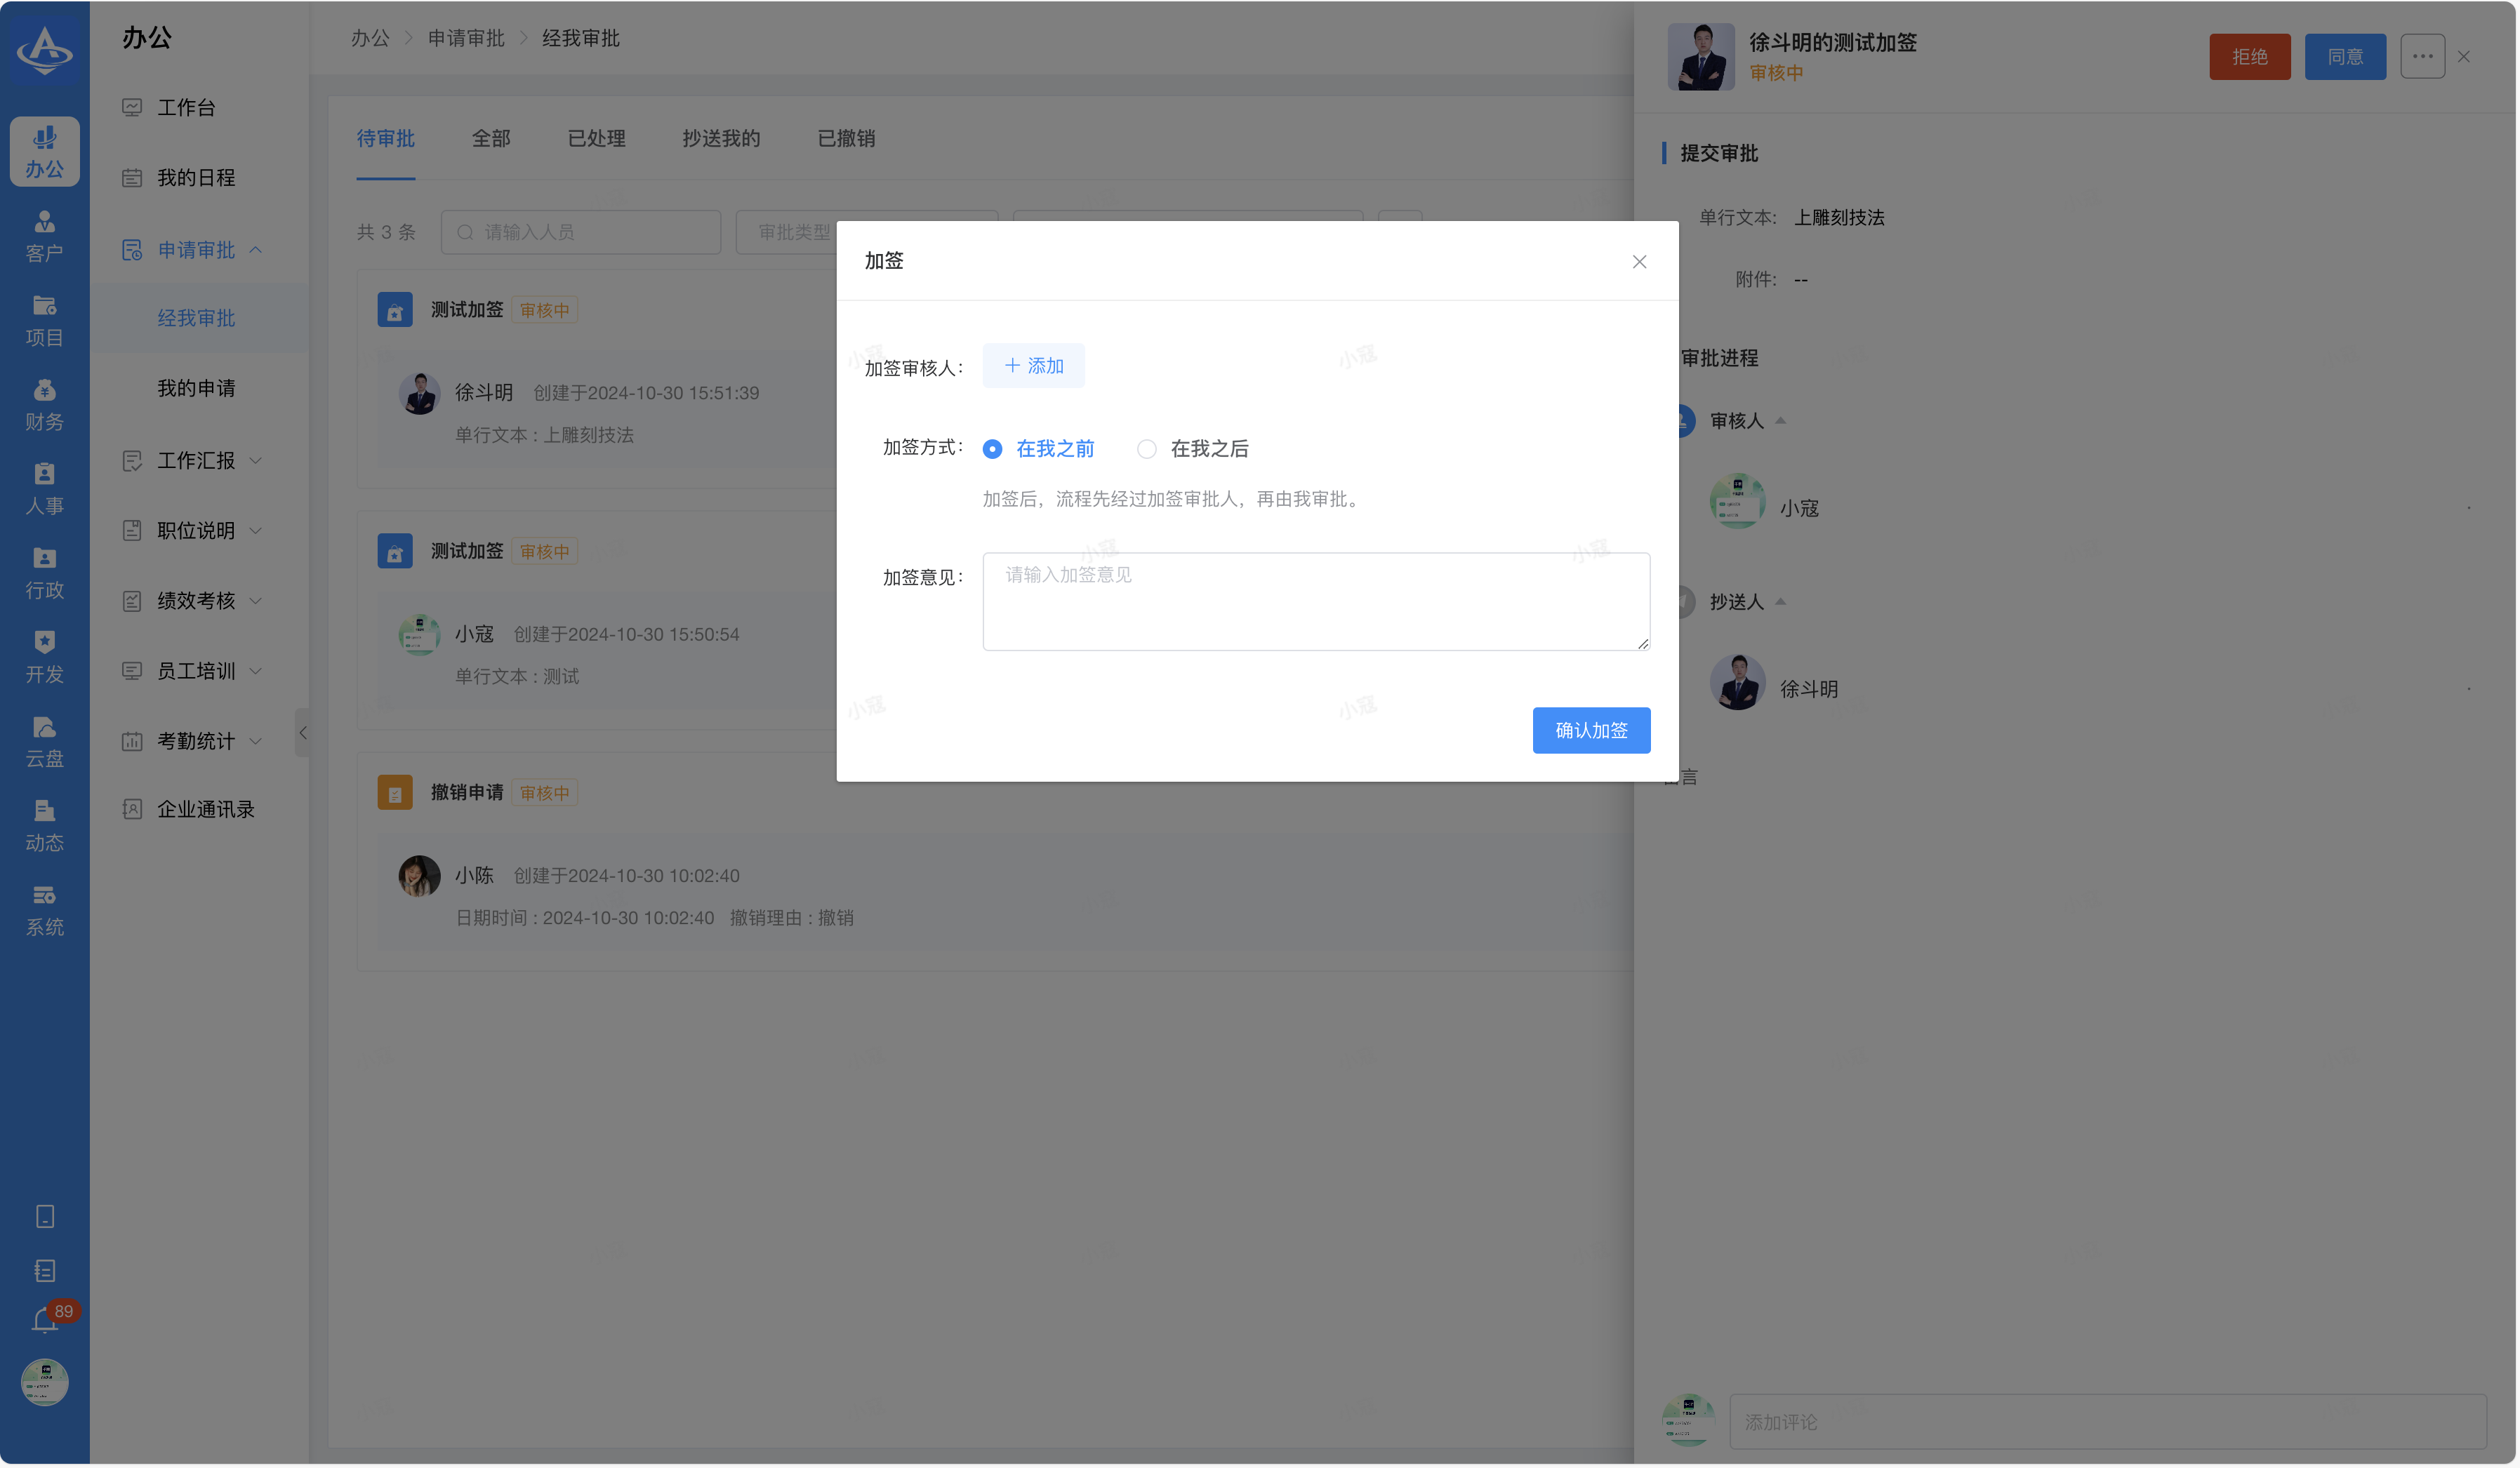Click the notification bell with 89 badge
Screen dimensions: 2520x1468
pos(45,1320)
